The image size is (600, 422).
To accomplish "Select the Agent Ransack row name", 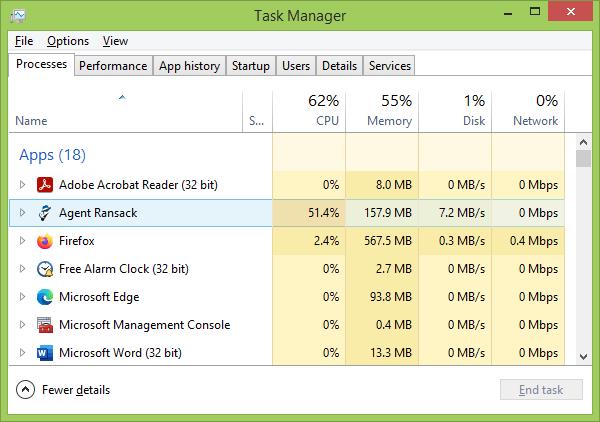I will (98, 213).
